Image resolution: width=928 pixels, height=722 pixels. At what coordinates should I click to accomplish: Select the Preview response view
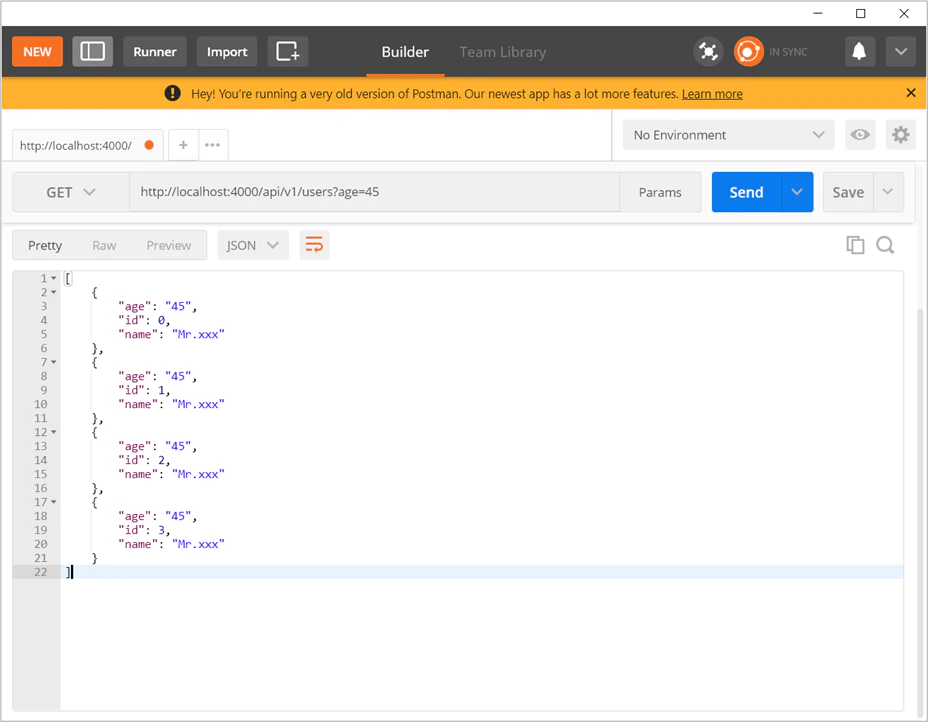[169, 246]
